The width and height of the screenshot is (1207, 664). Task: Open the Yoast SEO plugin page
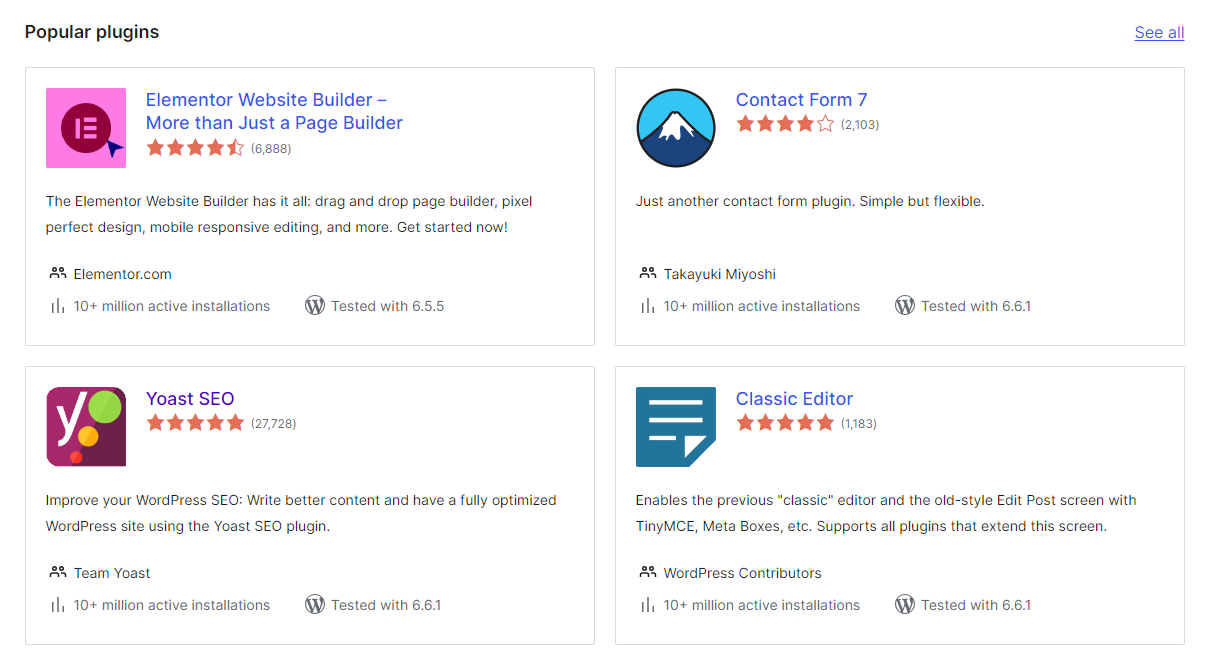click(190, 398)
